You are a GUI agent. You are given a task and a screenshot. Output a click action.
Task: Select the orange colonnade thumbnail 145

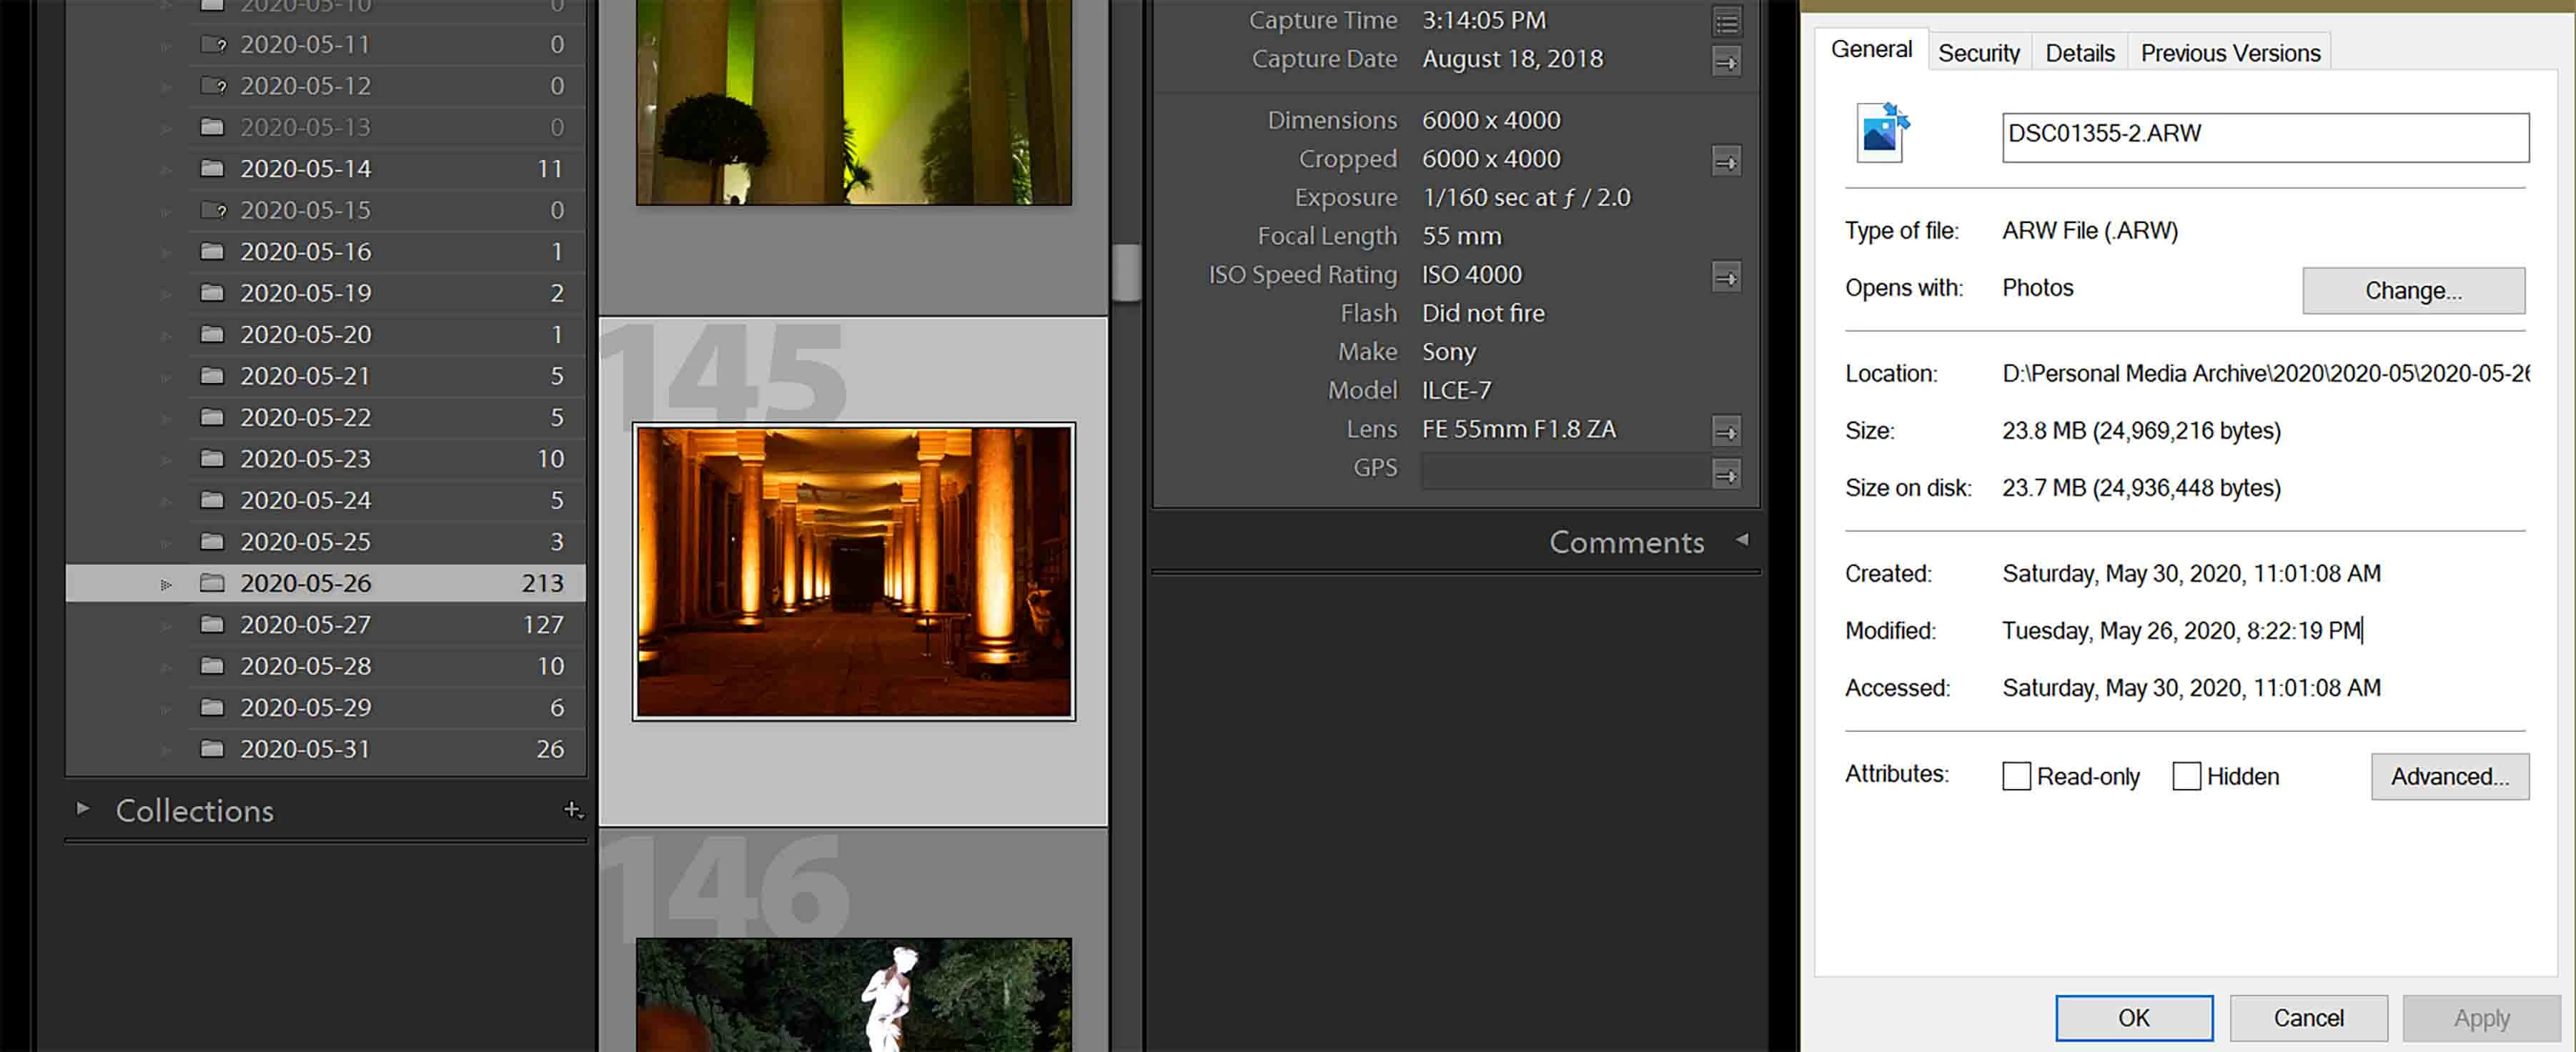853,571
